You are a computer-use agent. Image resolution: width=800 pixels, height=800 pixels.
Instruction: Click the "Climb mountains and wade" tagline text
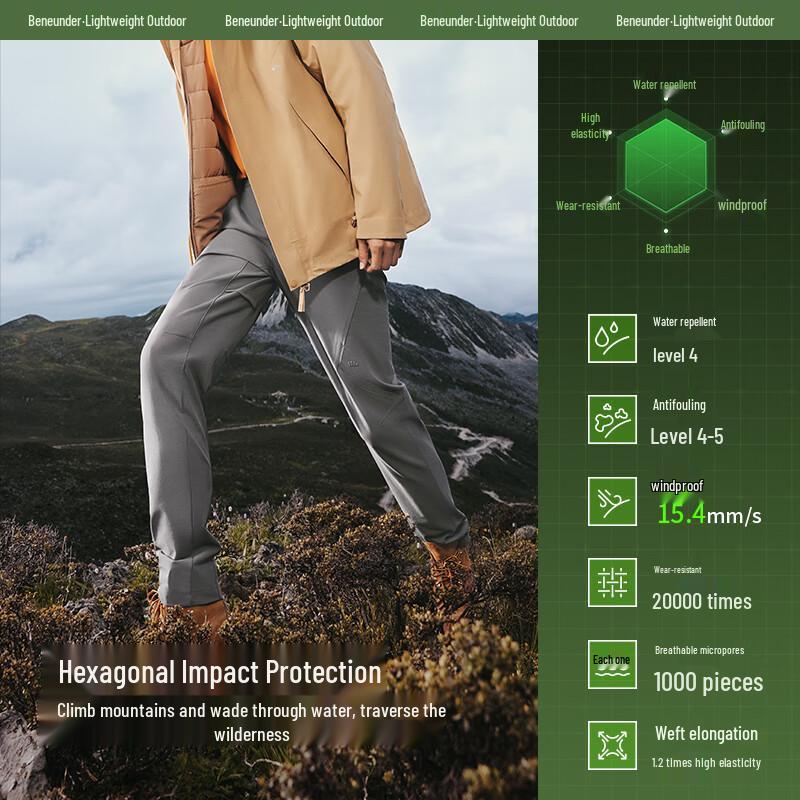pyautogui.click(x=251, y=722)
